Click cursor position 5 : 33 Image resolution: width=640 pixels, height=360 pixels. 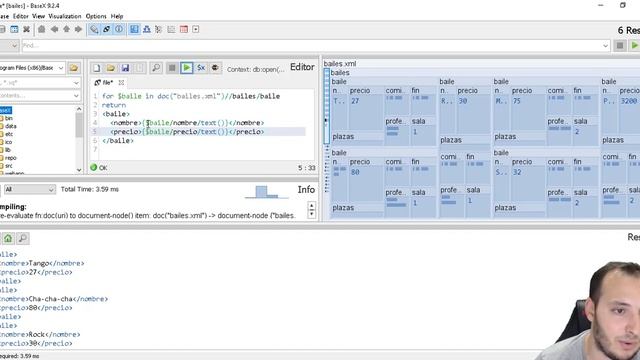pyautogui.click(x=306, y=168)
